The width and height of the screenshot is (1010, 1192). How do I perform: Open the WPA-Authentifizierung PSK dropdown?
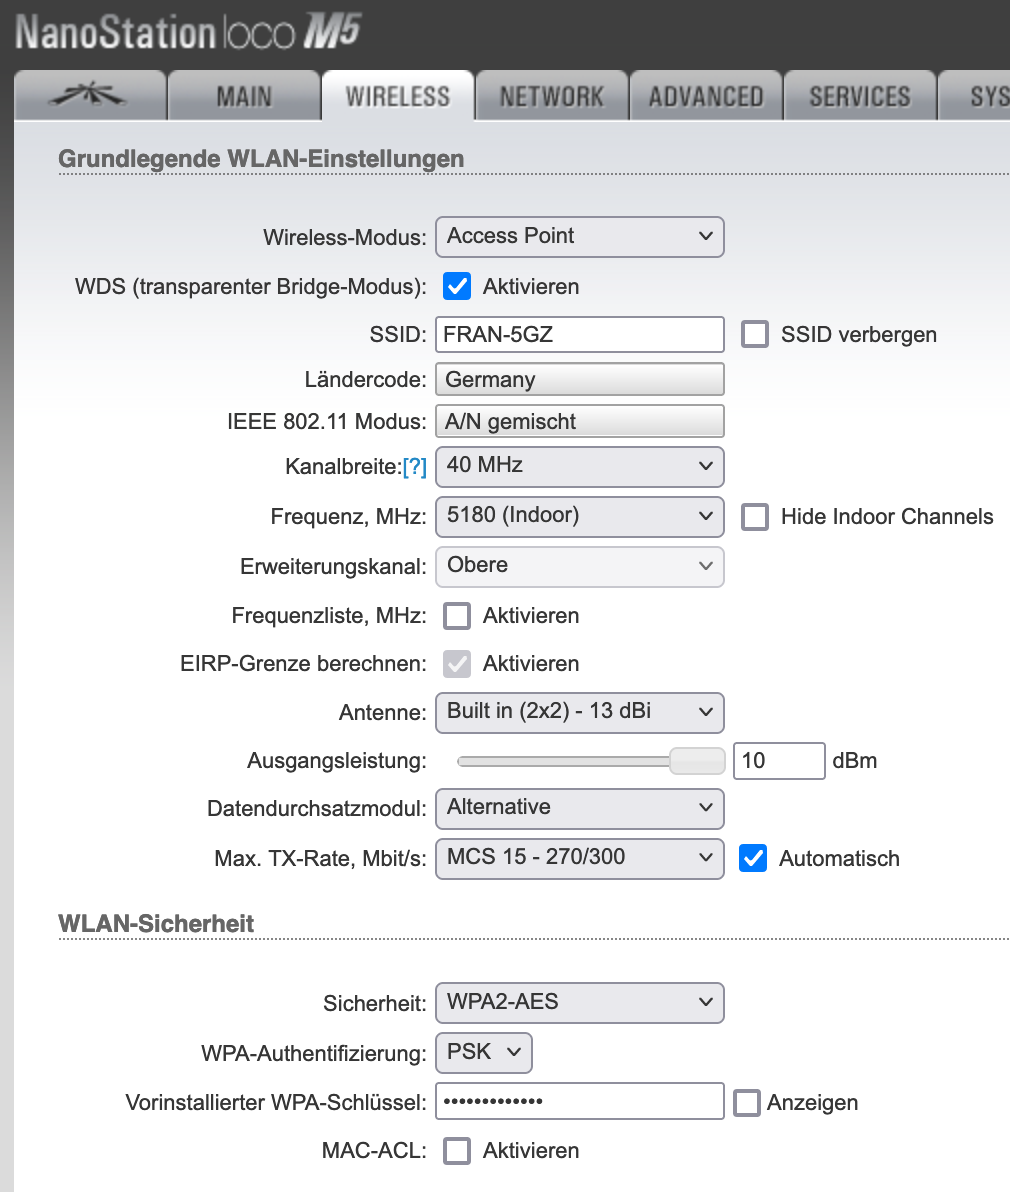point(484,1053)
